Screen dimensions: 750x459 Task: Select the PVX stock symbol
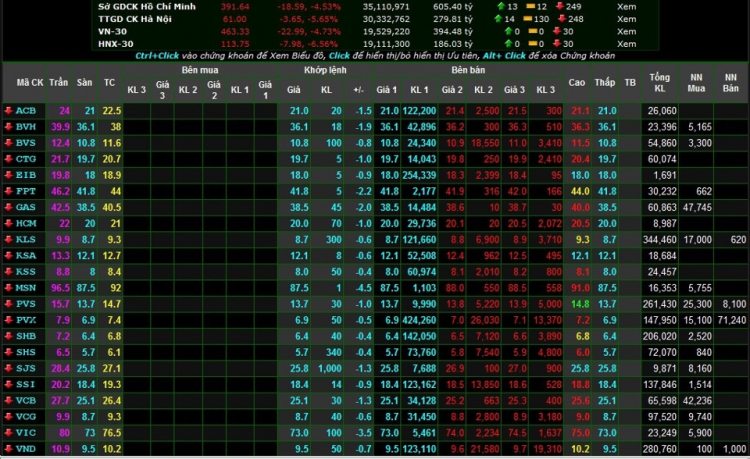pos(26,320)
